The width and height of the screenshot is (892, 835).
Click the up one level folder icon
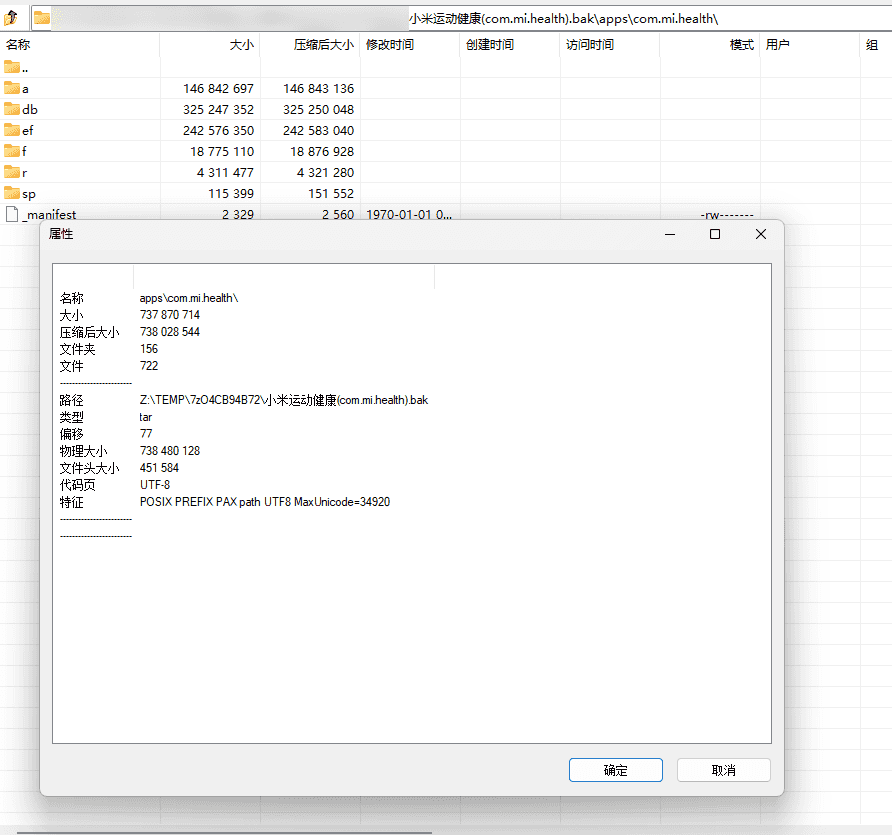point(11,18)
